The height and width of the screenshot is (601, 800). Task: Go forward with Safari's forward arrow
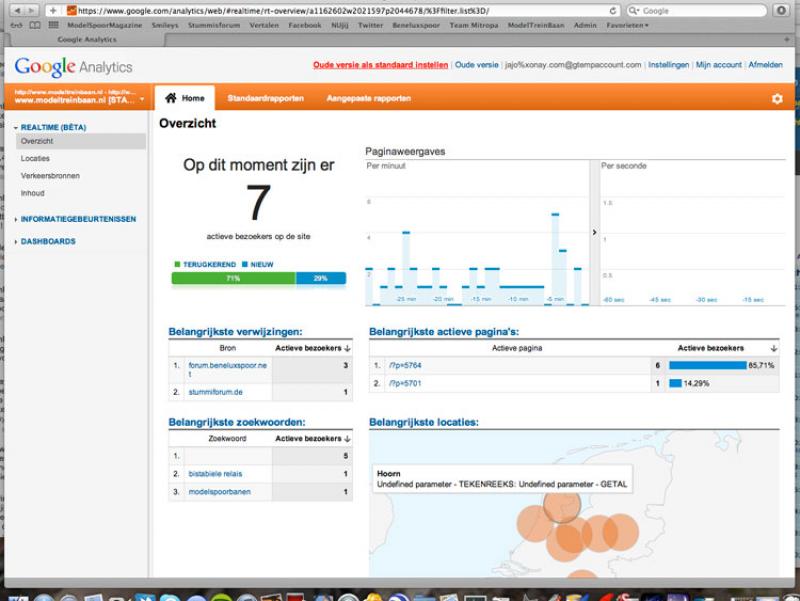click(31, 11)
